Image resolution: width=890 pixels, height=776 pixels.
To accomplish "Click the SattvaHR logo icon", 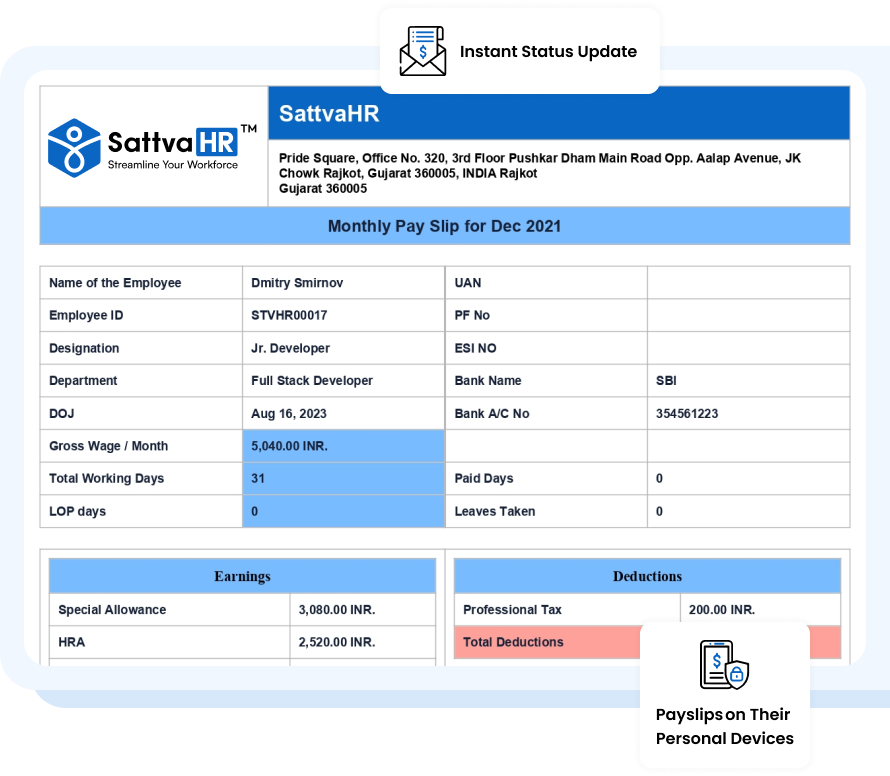I will tap(74, 147).
